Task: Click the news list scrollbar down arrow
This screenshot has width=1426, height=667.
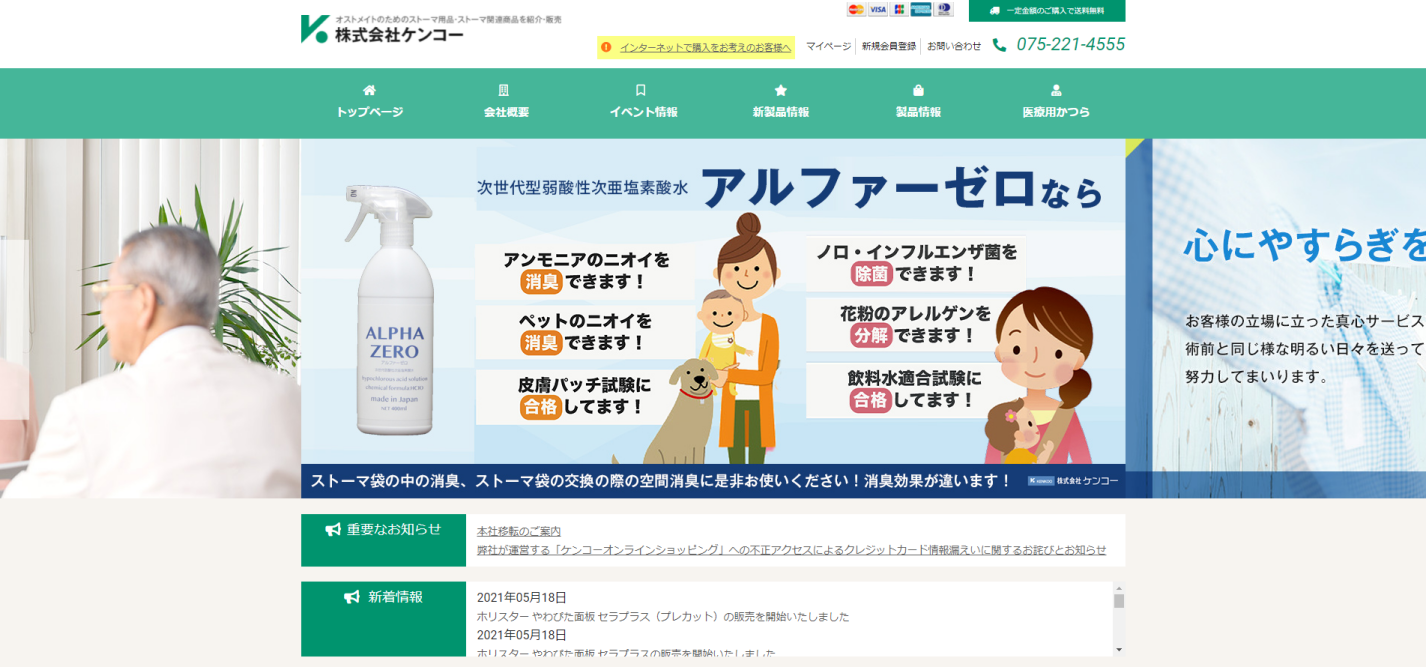Action: (x=1119, y=650)
